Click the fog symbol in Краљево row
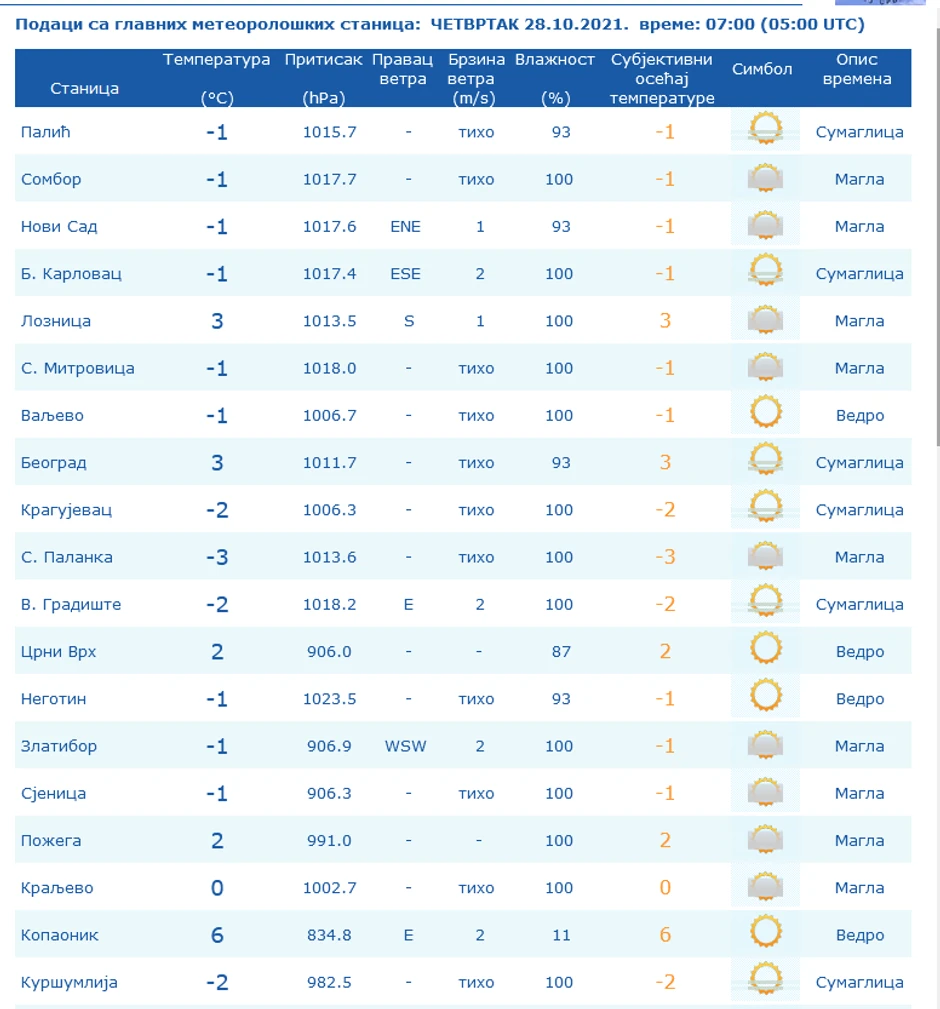The image size is (940, 1009). point(765,885)
